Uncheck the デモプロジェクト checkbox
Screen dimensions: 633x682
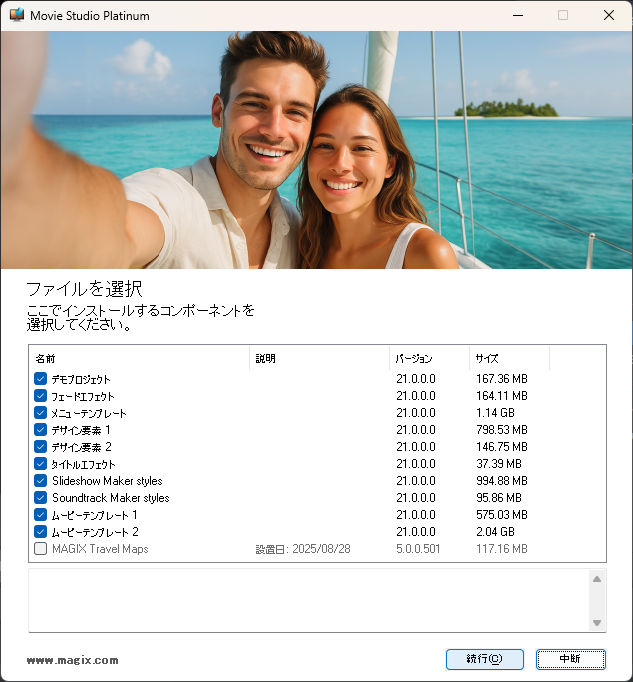click(40, 379)
